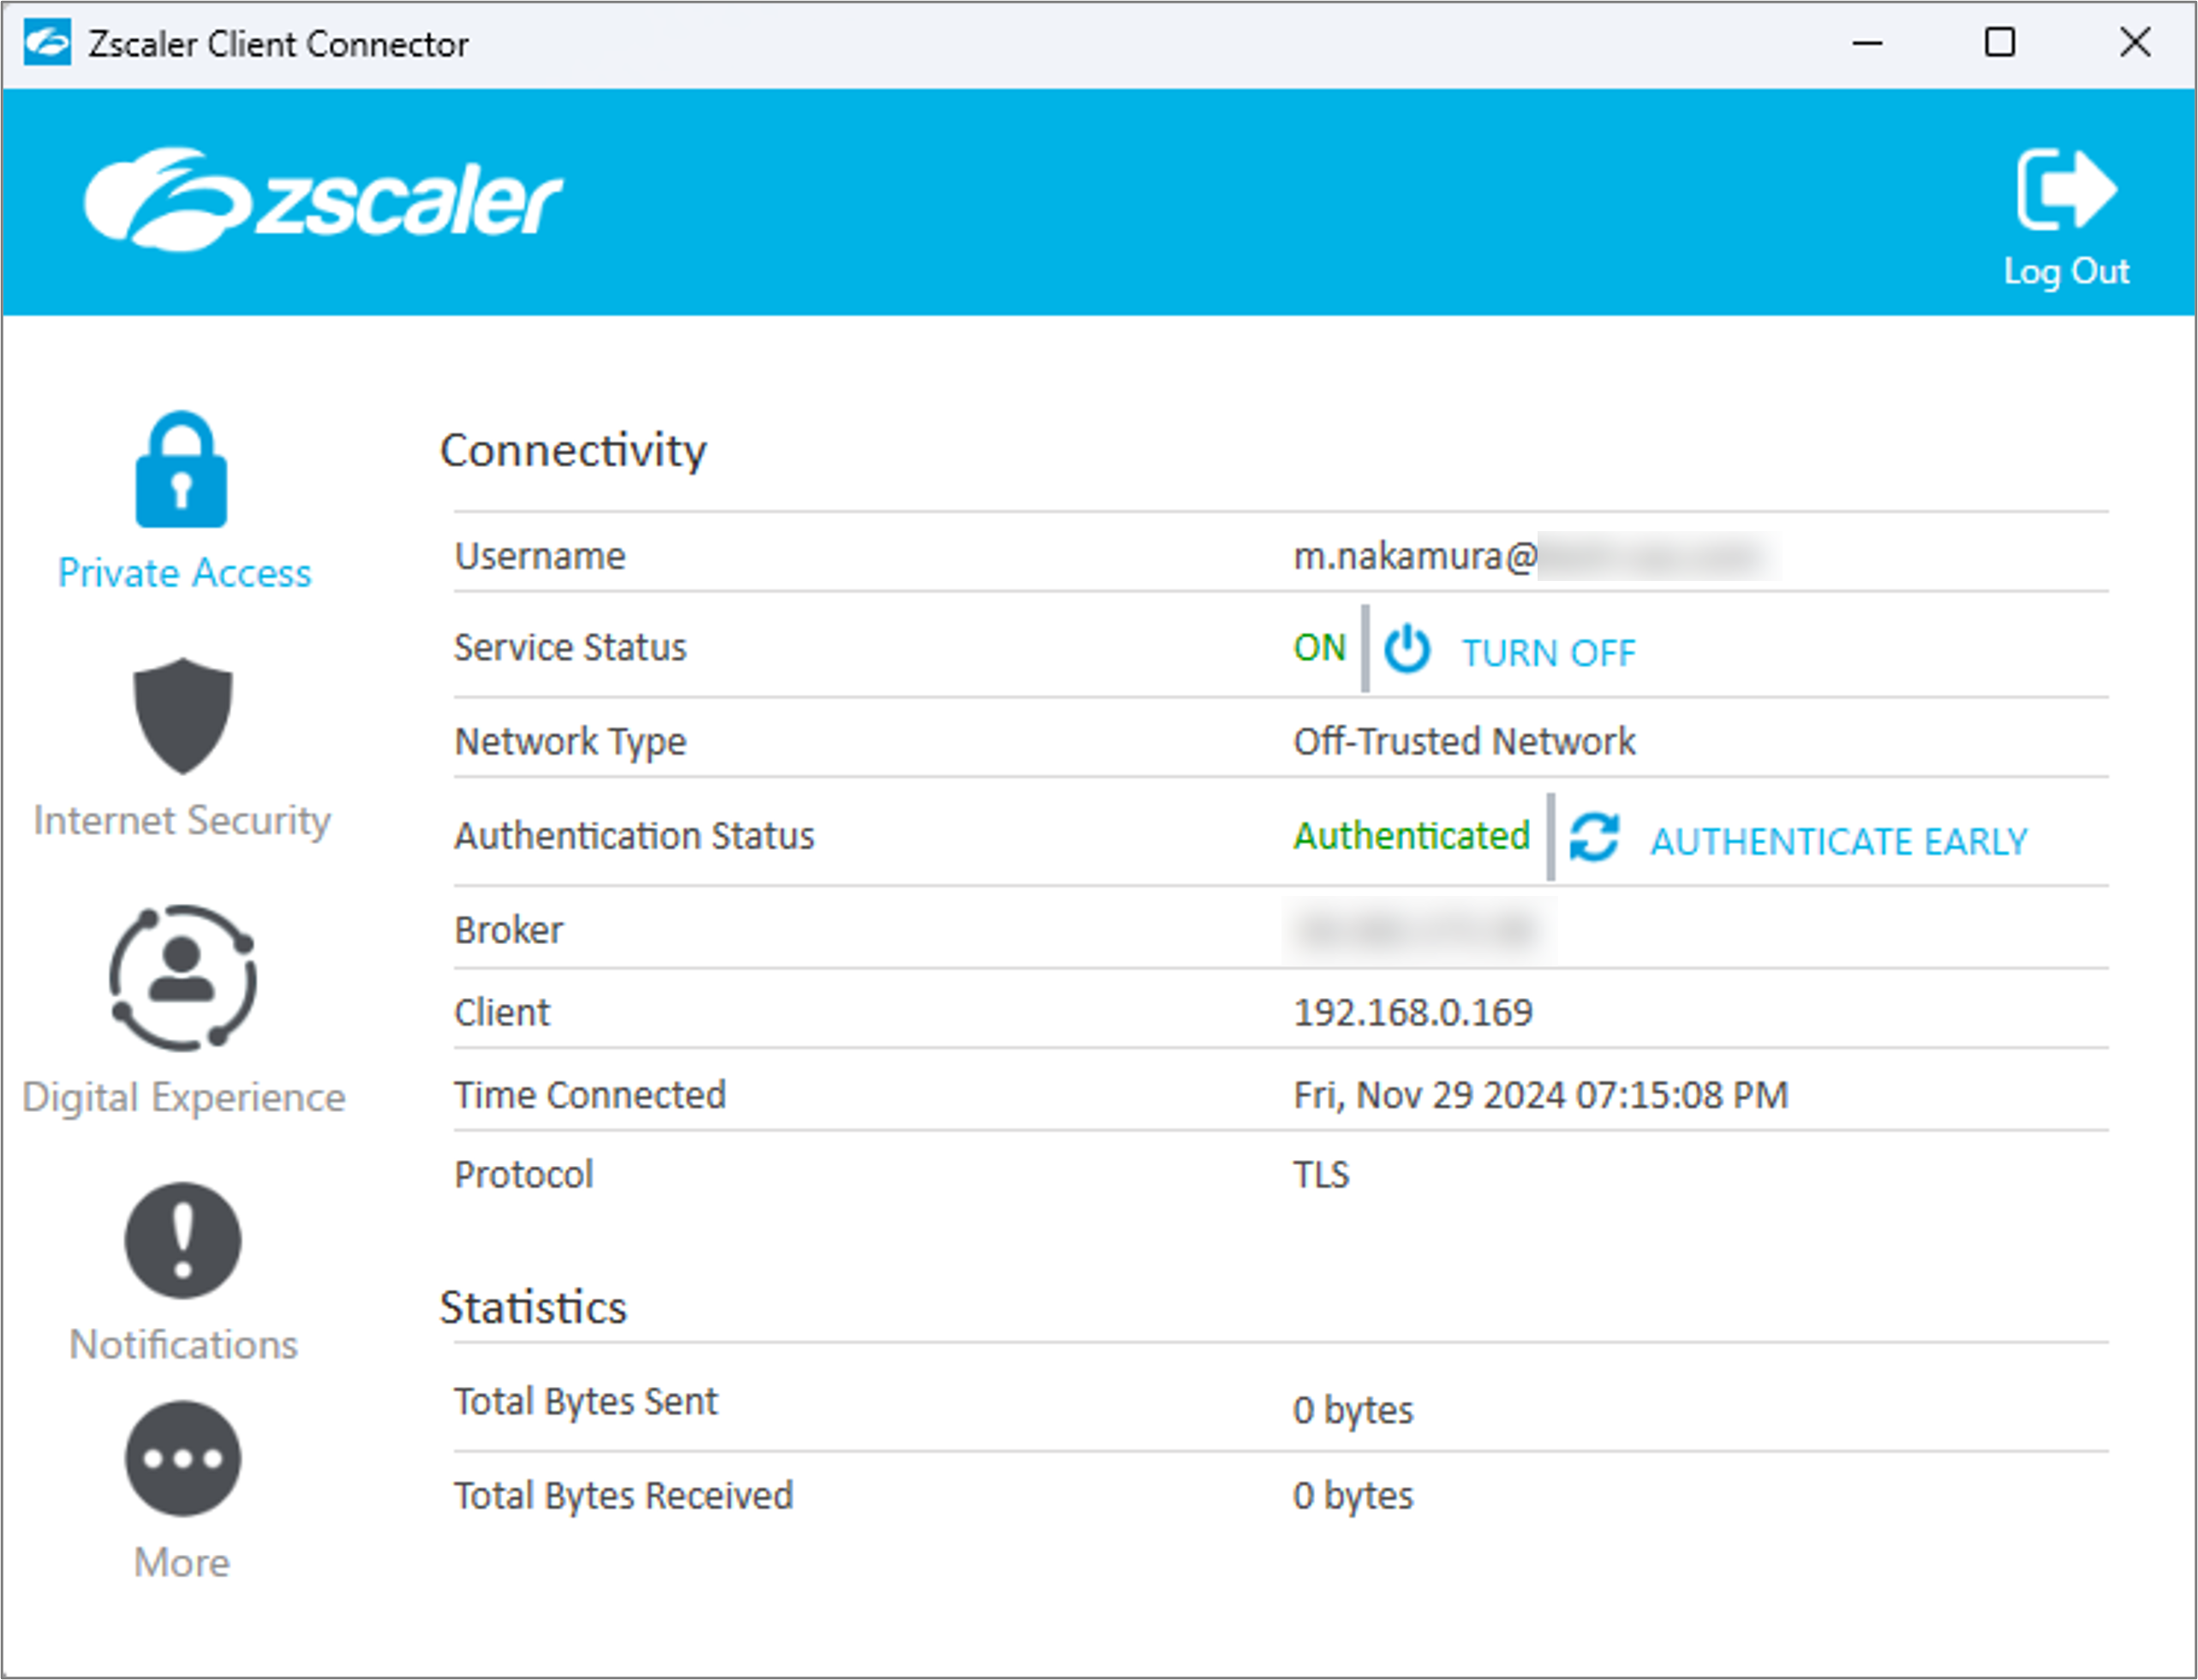
Task: Click the Total Bytes Received value
Action: point(1353,1496)
